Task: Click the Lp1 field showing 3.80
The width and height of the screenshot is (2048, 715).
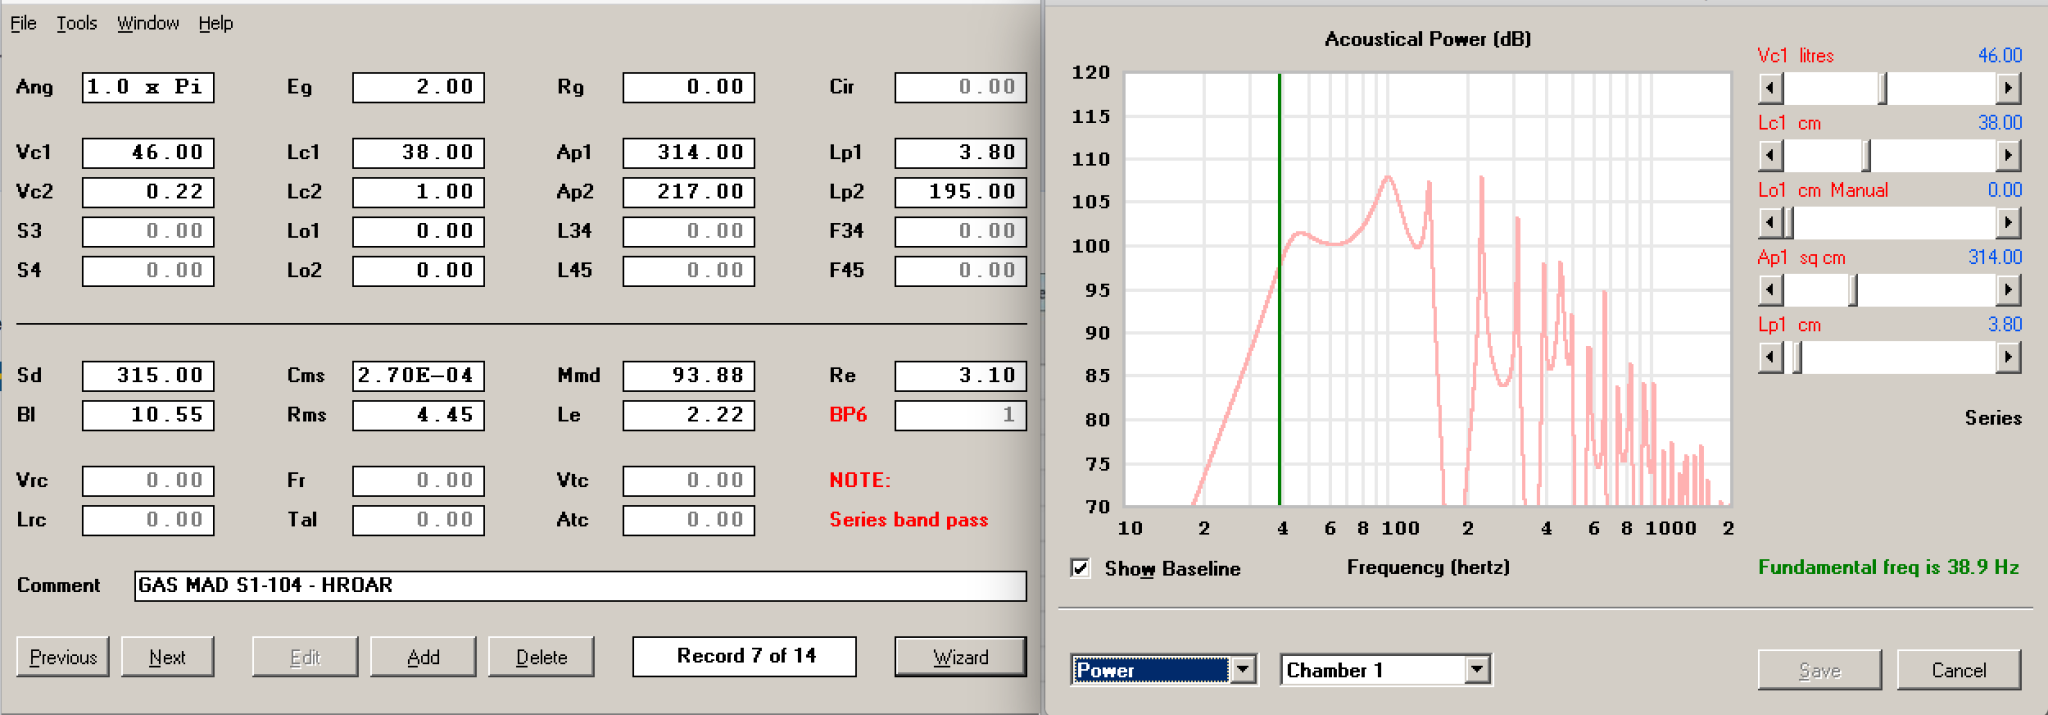Action: click(x=960, y=153)
